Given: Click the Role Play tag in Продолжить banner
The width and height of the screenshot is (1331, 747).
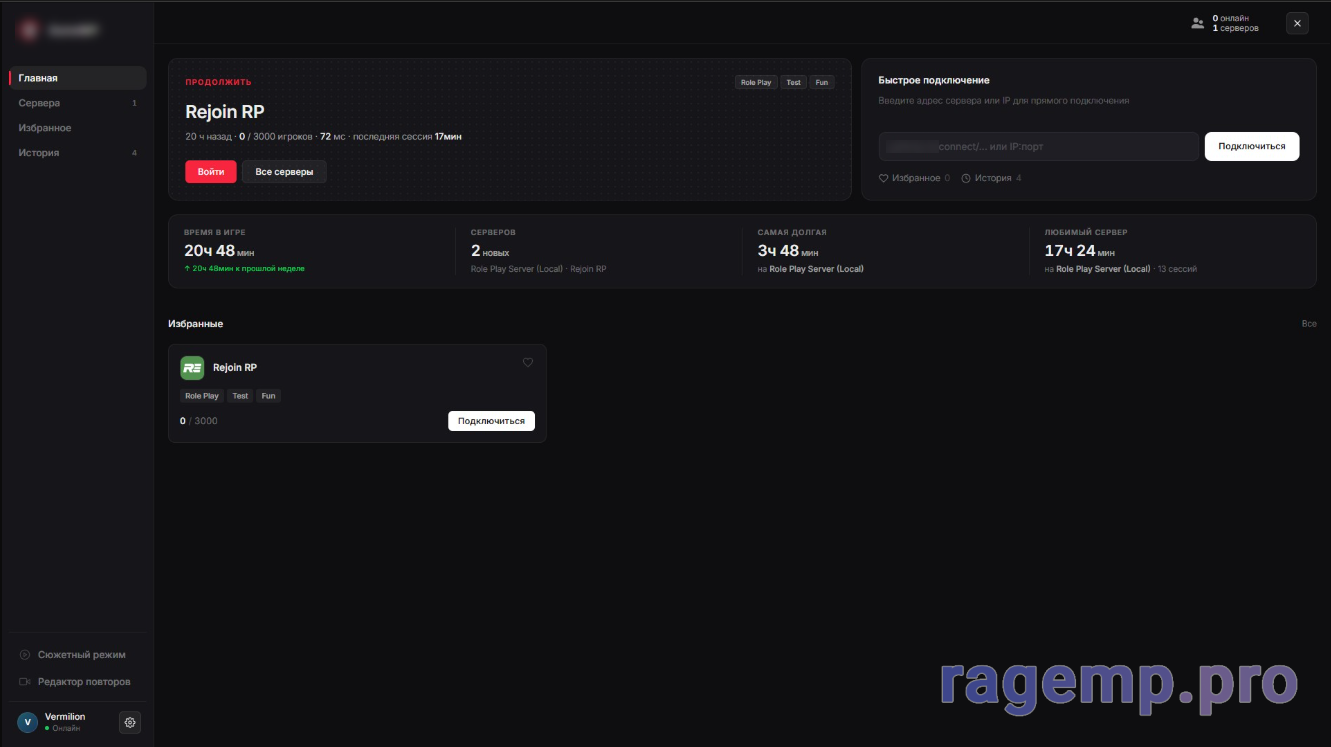Looking at the screenshot, I should [756, 82].
